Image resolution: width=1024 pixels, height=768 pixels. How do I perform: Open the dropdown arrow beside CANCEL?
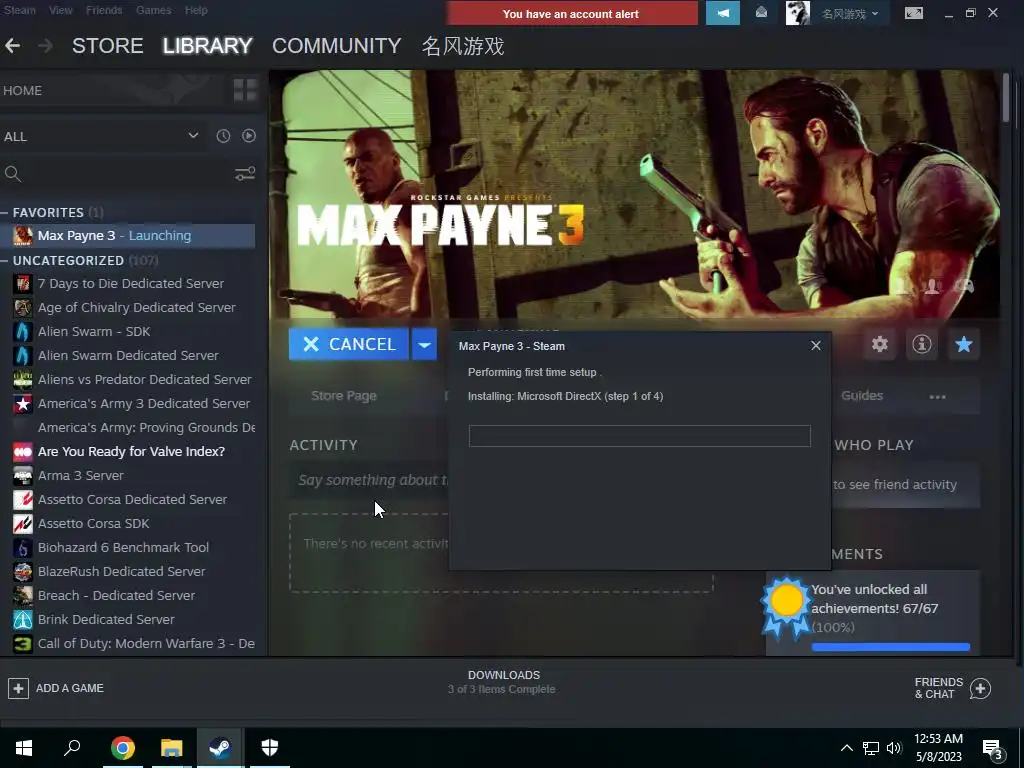click(x=424, y=344)
